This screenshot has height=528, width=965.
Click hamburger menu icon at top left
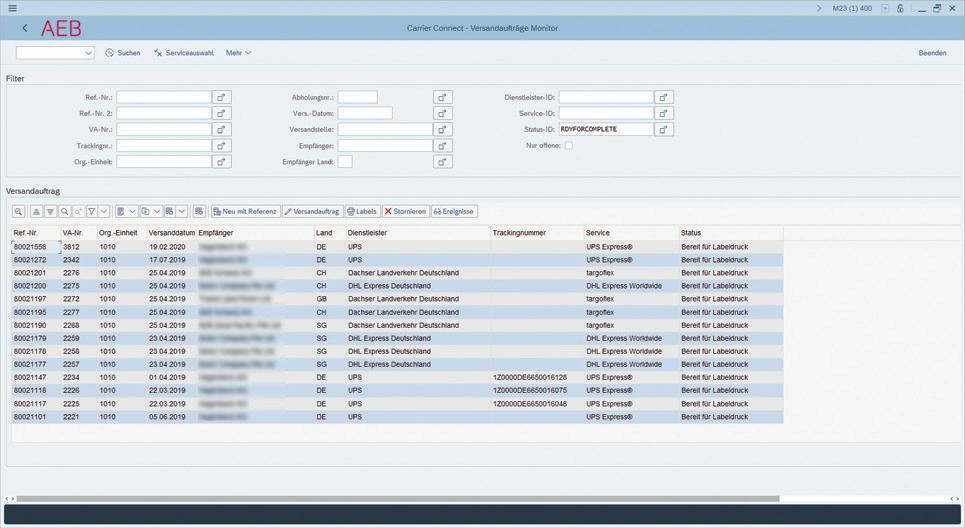(12, 8)
